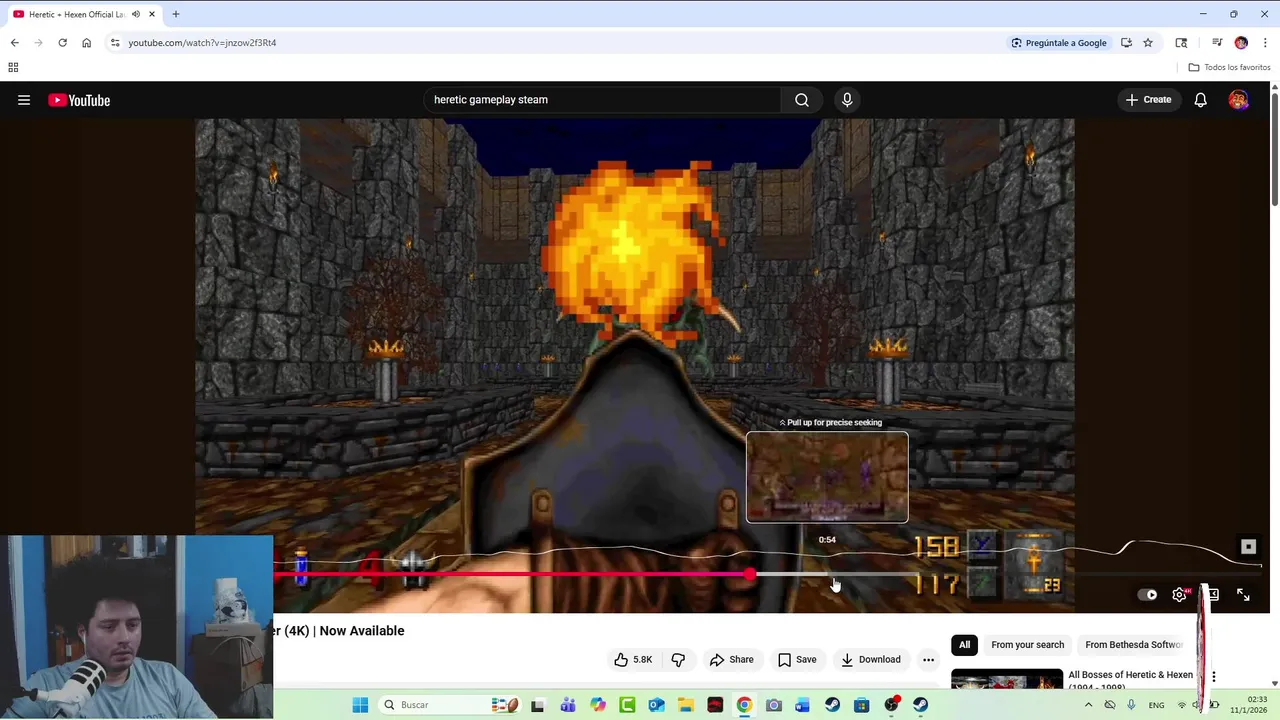Start voice search with the microphone
1280x720 pixels.
coord(847,100)
